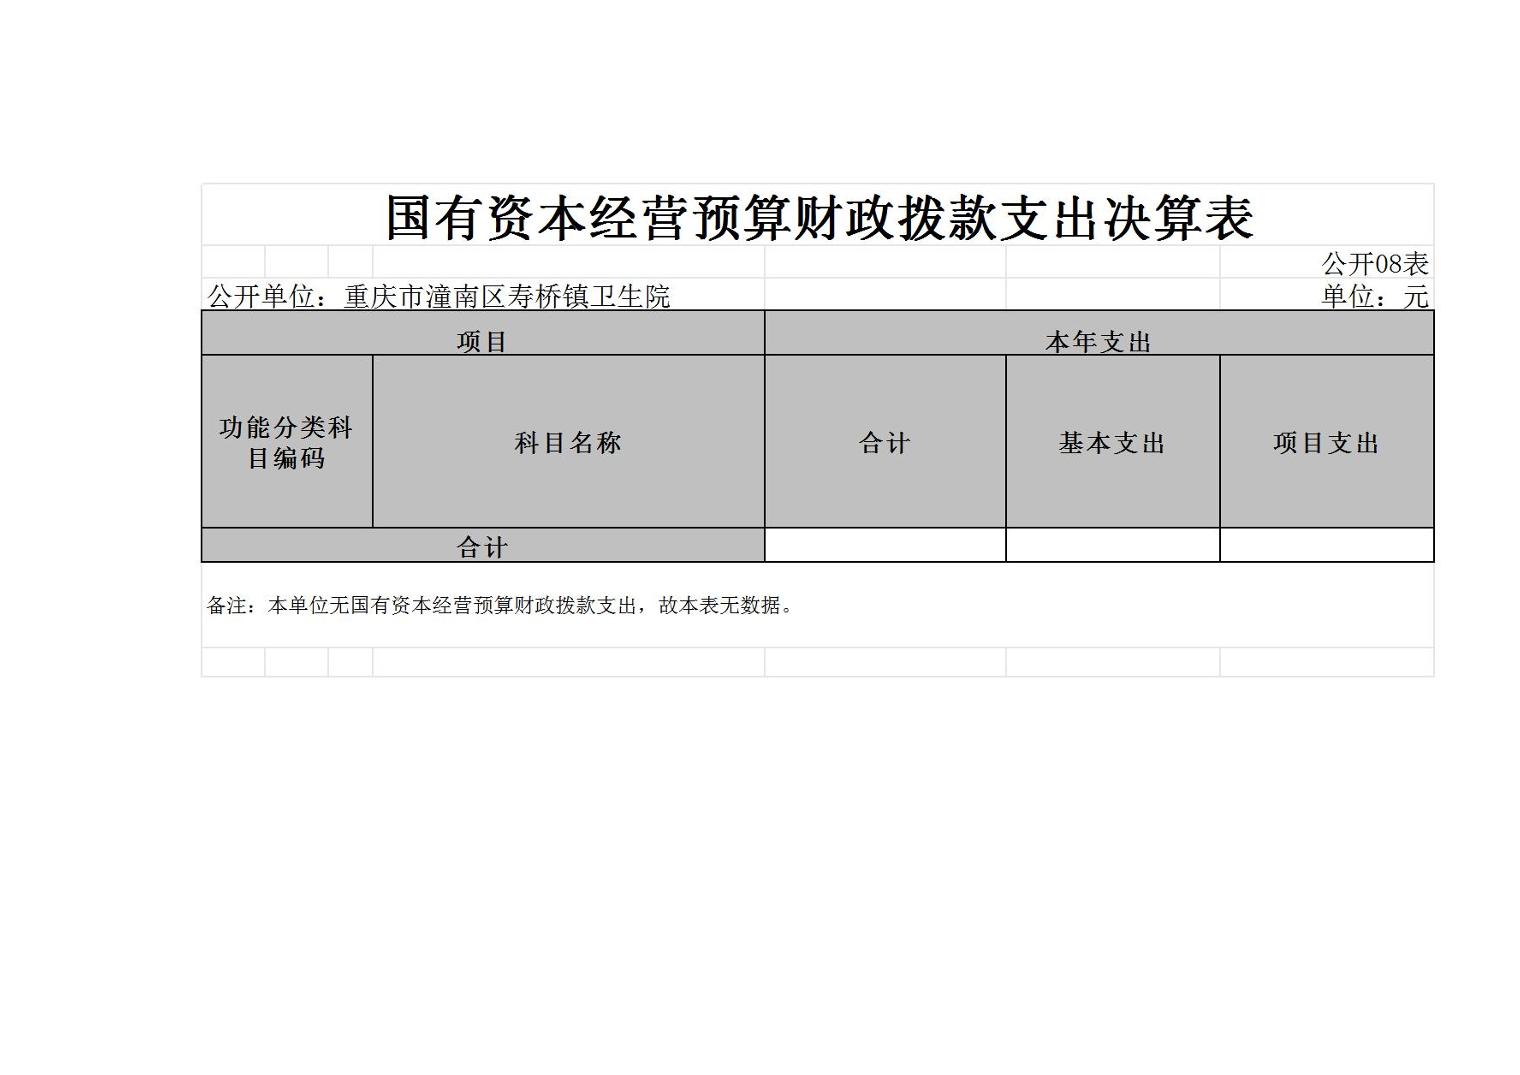Image resolution: width=1520 pixels, height=1075 pixels.
Task: Select the 功能分类科目编码 header cell
Action: pos(287,442)
